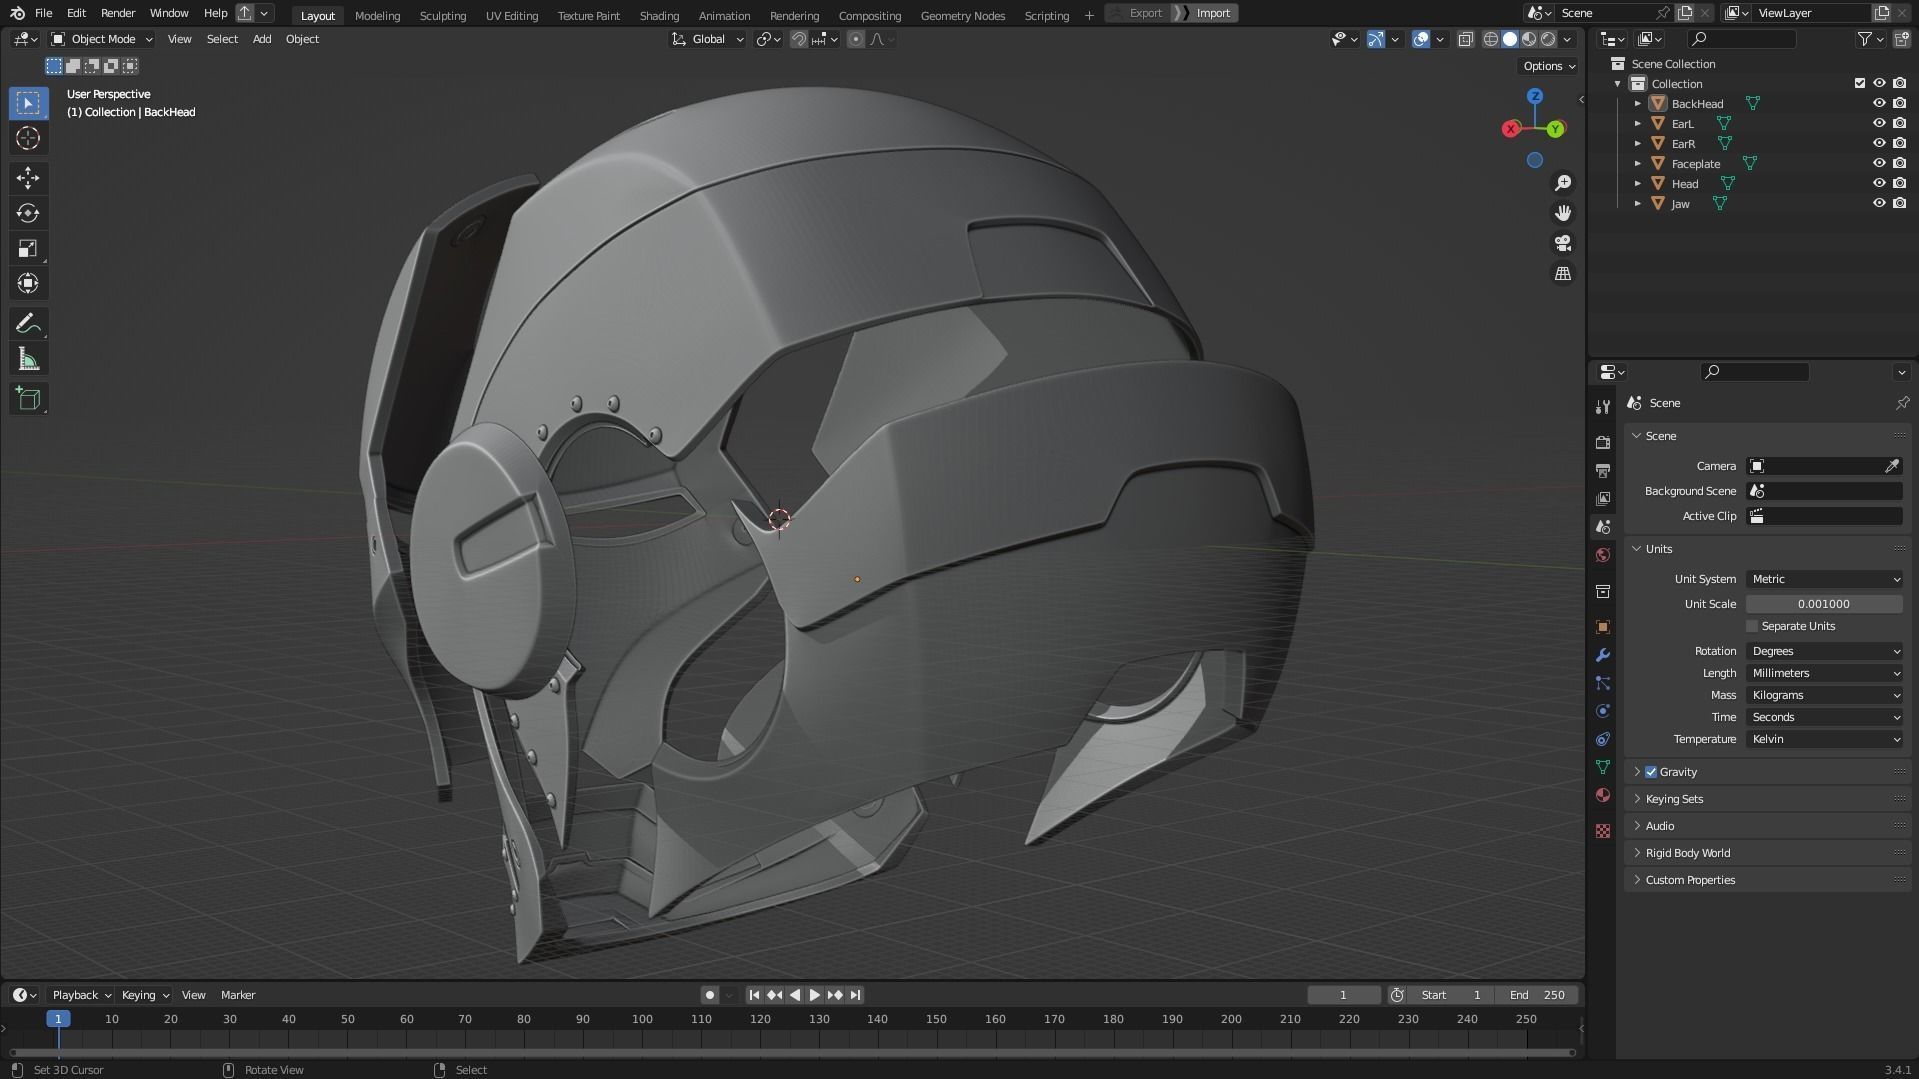Hide the BackHead object in viewport

pyautogui.click(x=1879, y=103)
